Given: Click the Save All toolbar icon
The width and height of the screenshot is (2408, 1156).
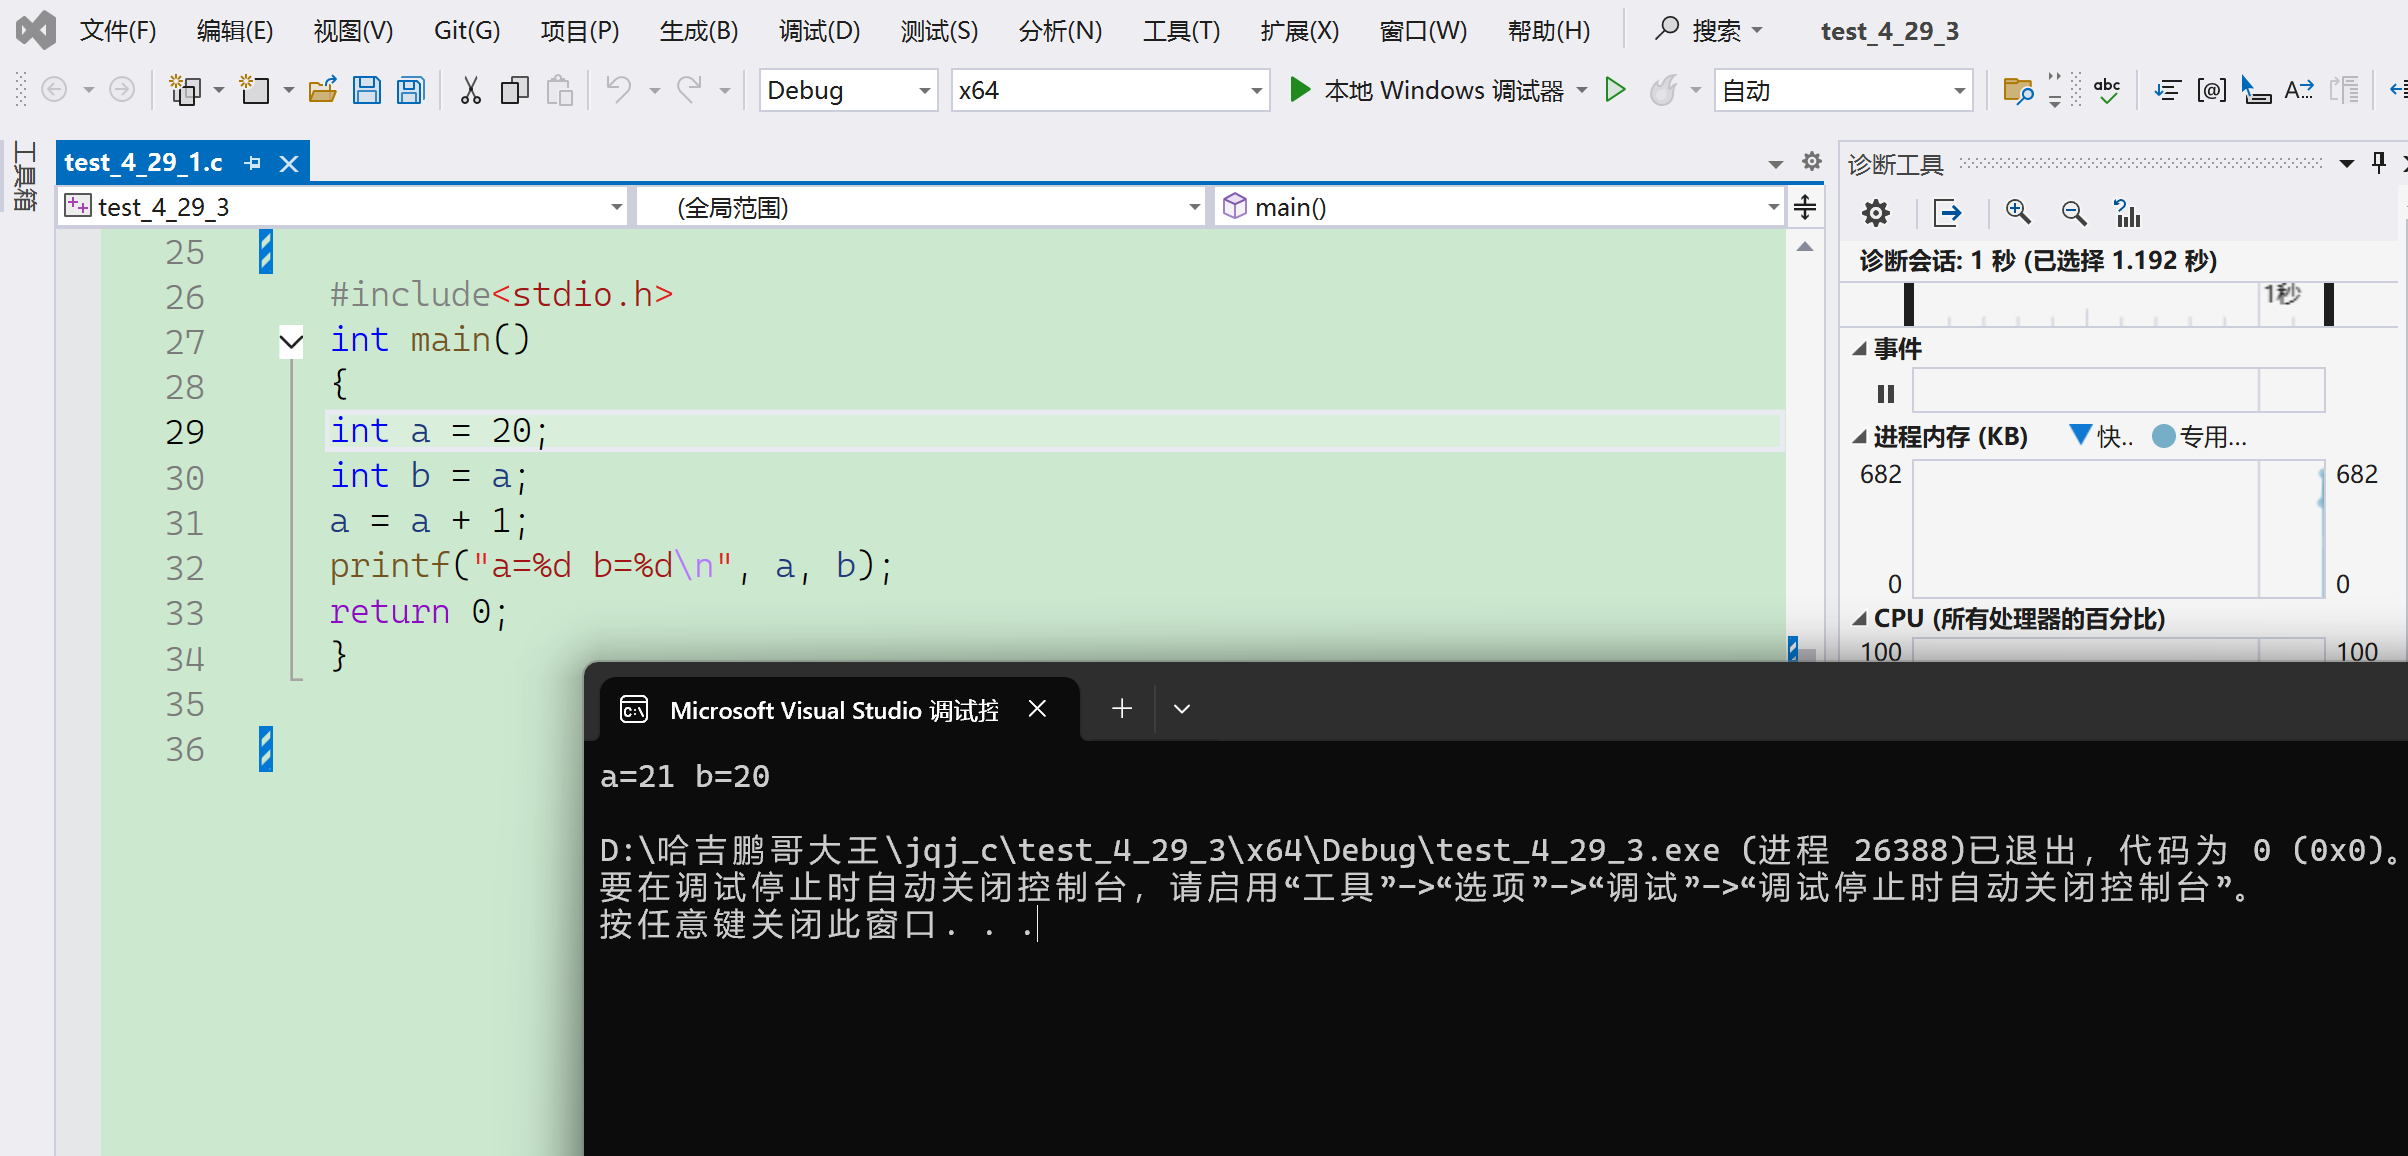Looking at the screenshot, I should tap(411, 91).
